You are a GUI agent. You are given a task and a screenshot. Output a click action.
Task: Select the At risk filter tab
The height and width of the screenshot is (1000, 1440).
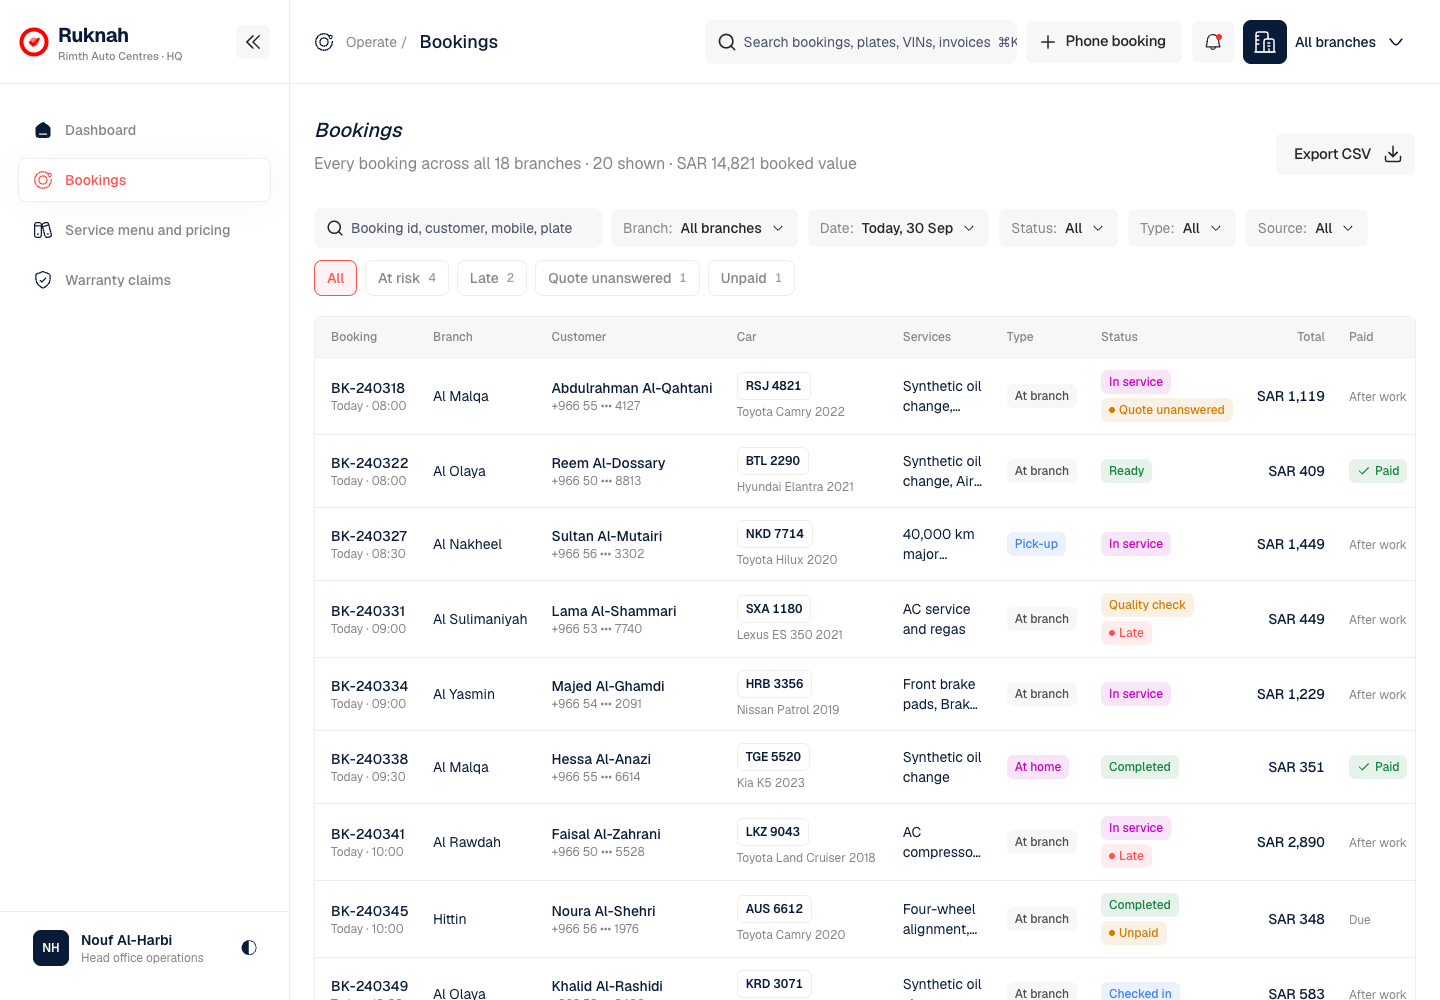tap(407, 278)
